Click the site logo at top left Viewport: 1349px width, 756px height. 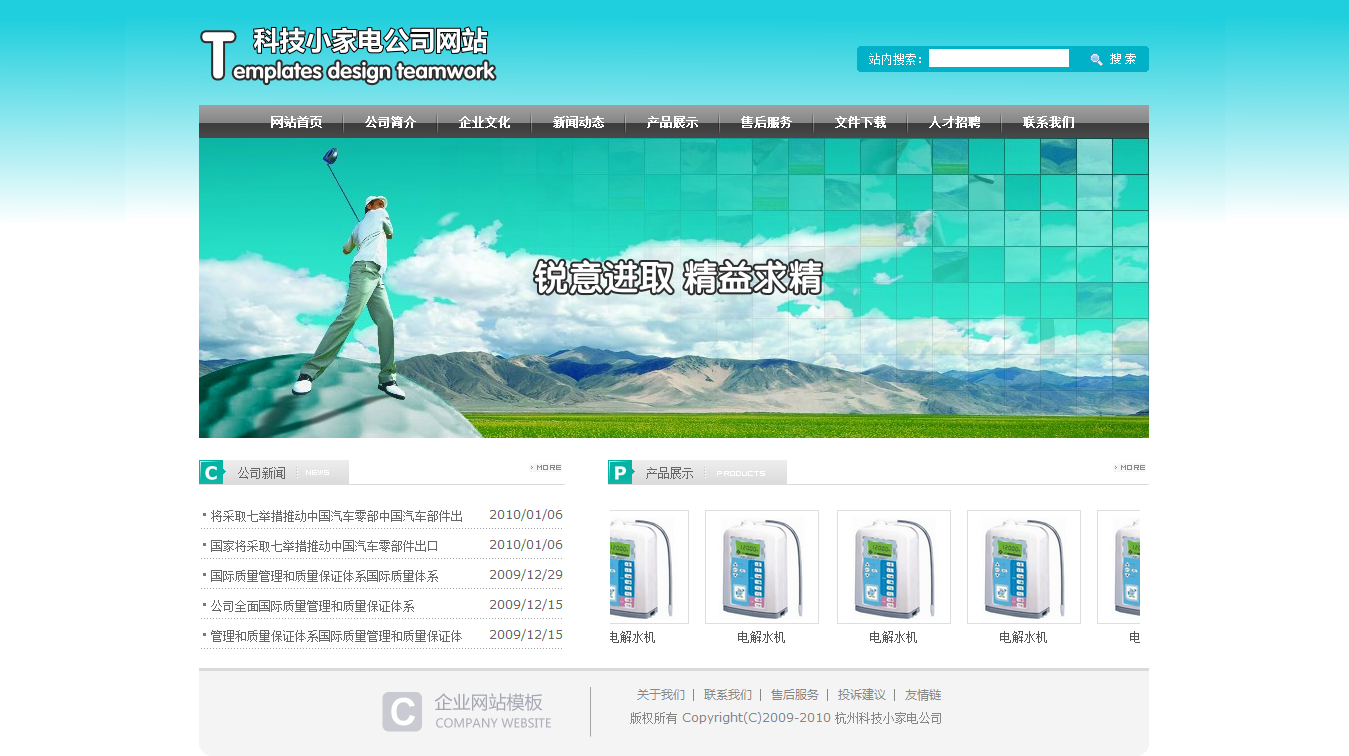(348, 55)
